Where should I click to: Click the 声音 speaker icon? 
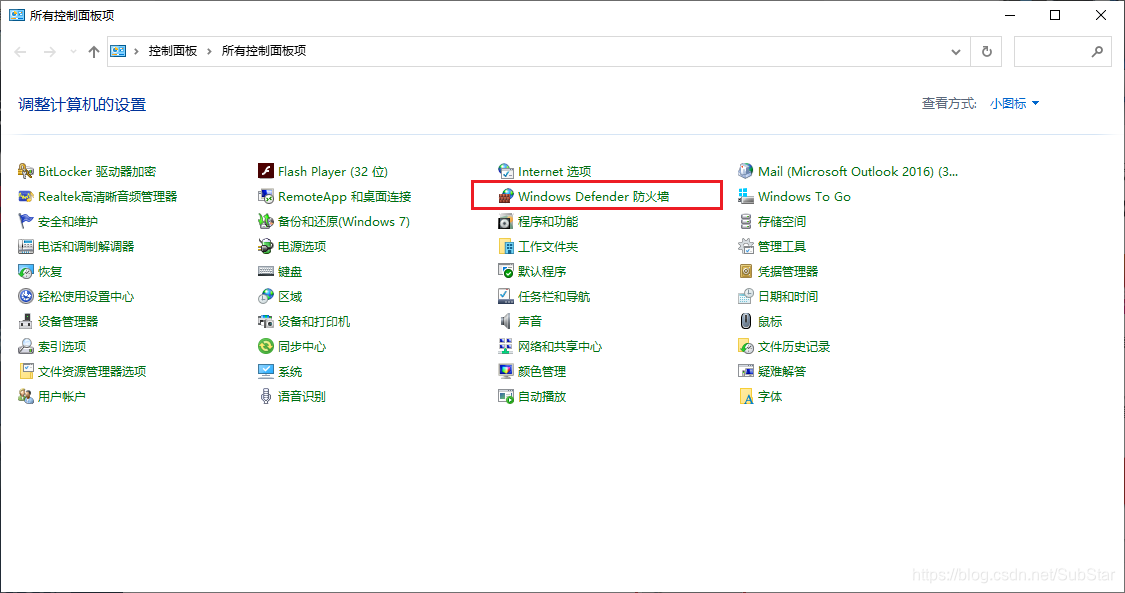tap(506, 321)
